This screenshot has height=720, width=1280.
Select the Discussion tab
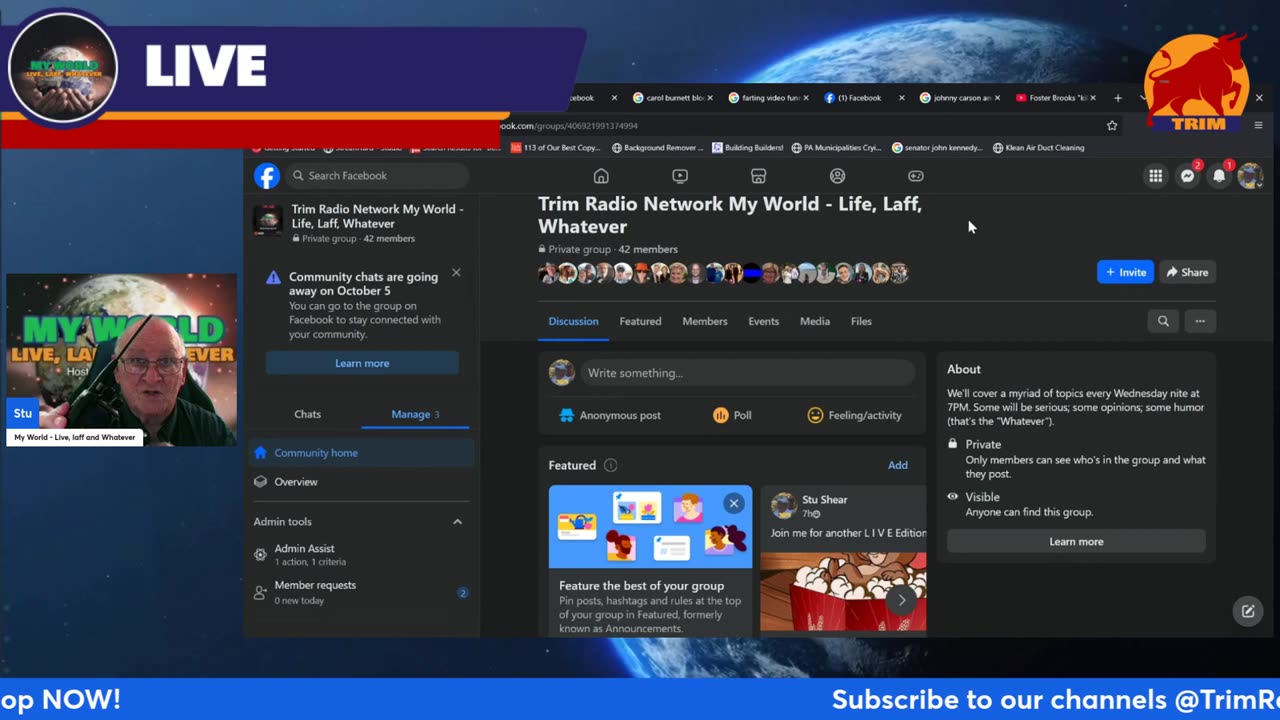(x=573, y=321)
